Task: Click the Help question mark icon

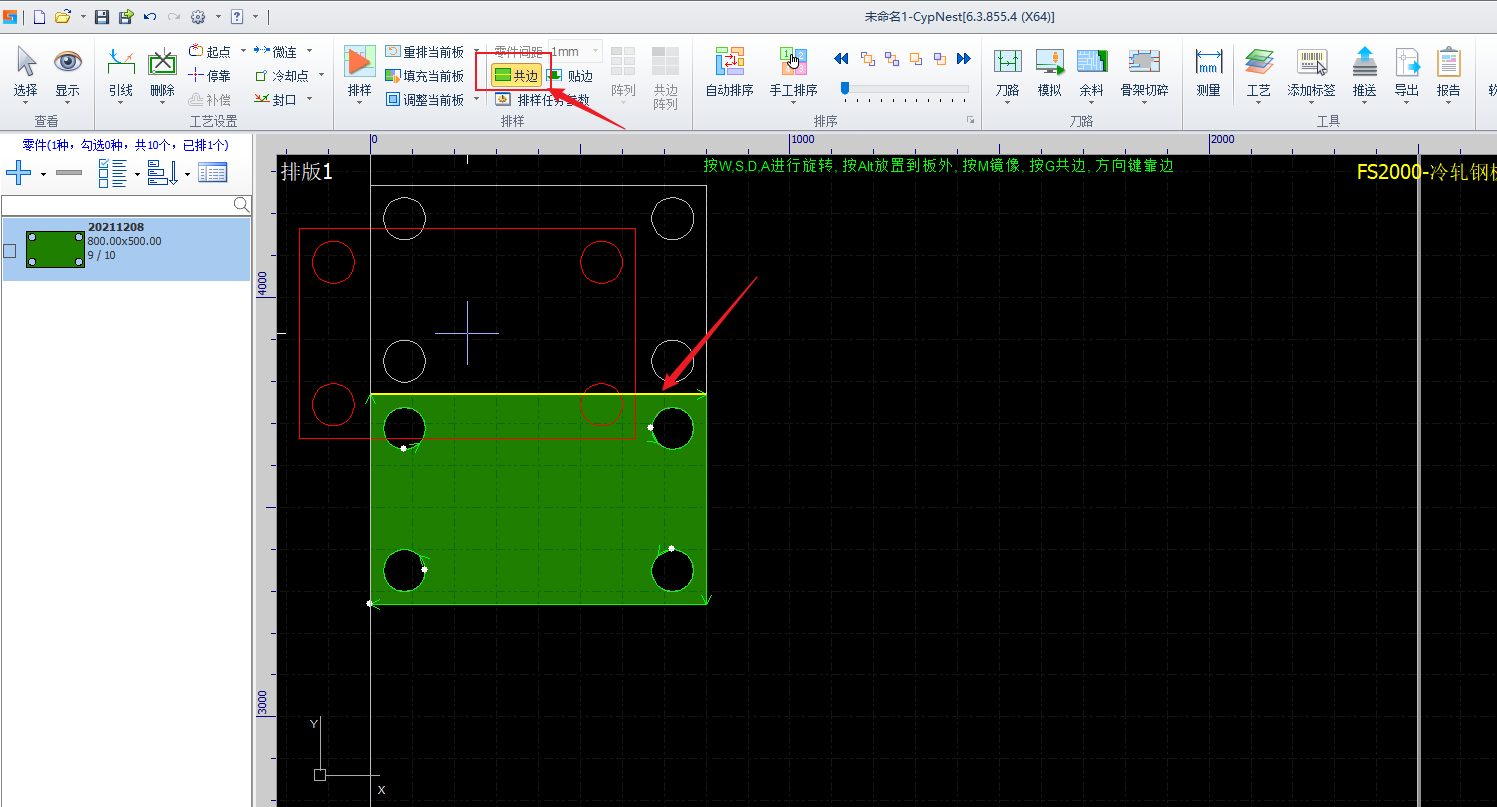Action: (x=237, y=17)
